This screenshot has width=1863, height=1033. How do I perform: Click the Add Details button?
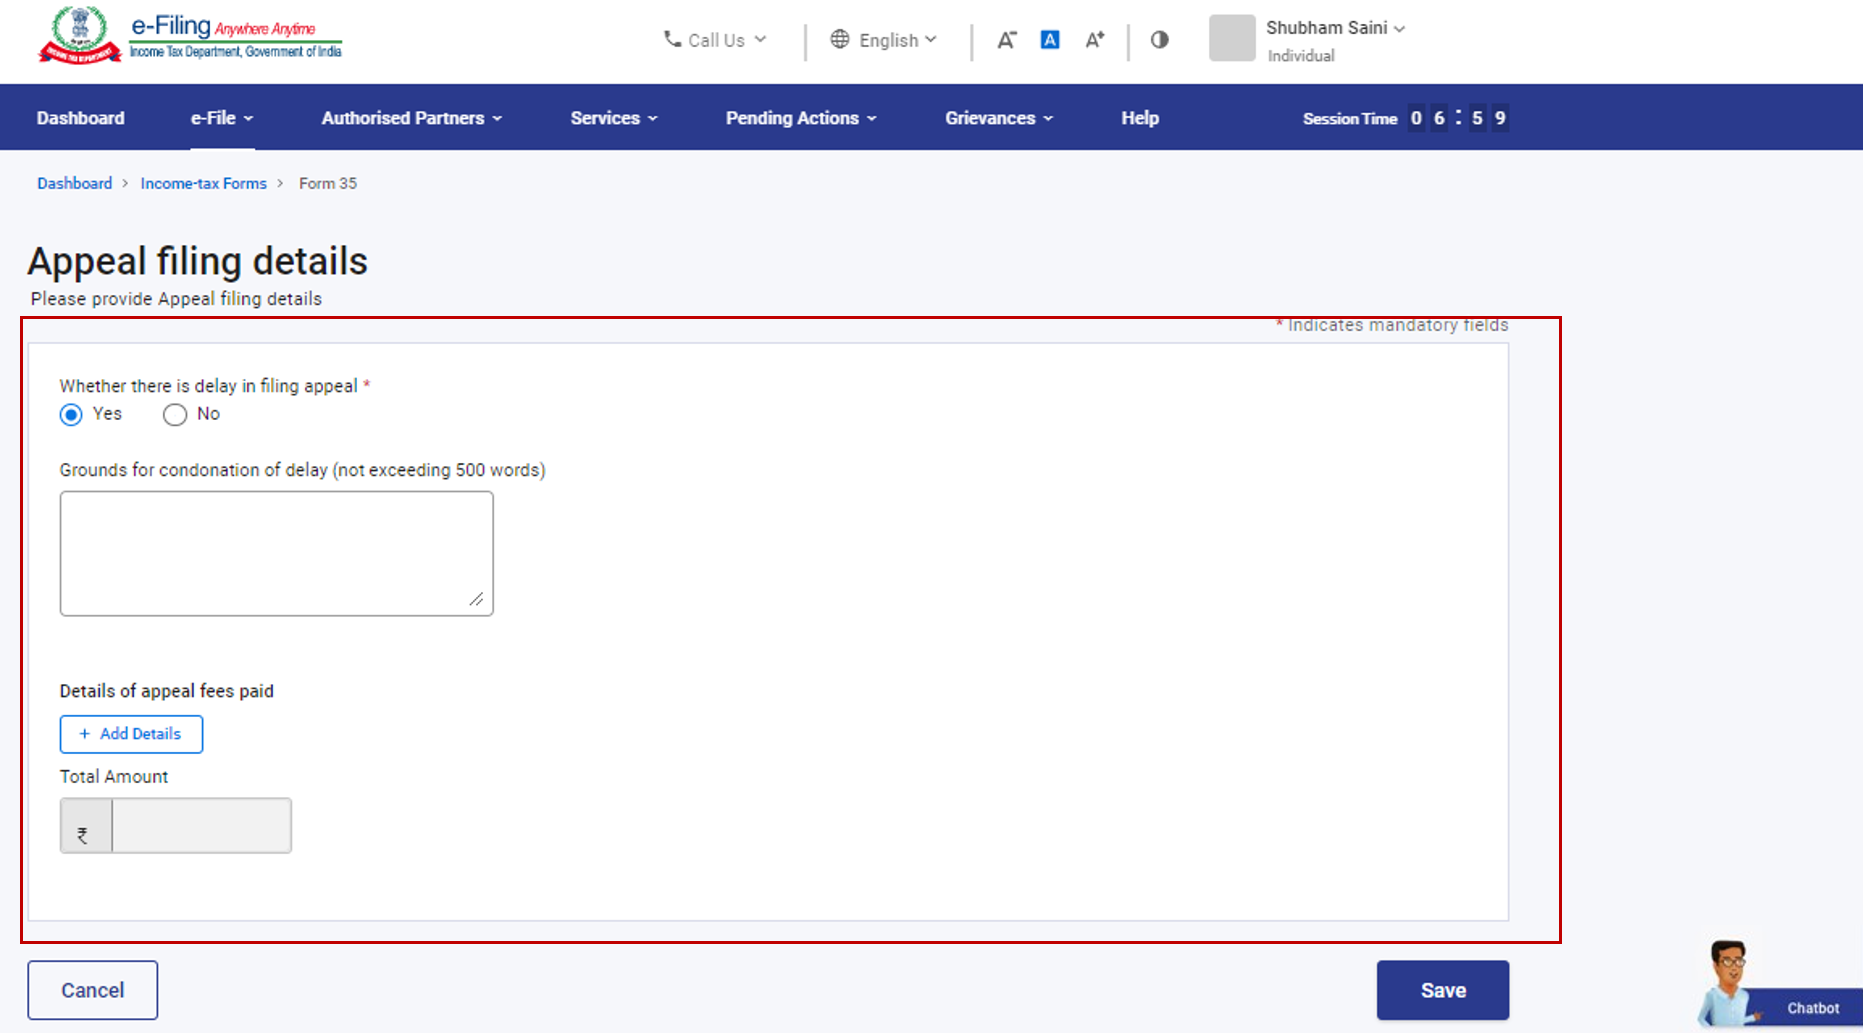pos(131,734)
